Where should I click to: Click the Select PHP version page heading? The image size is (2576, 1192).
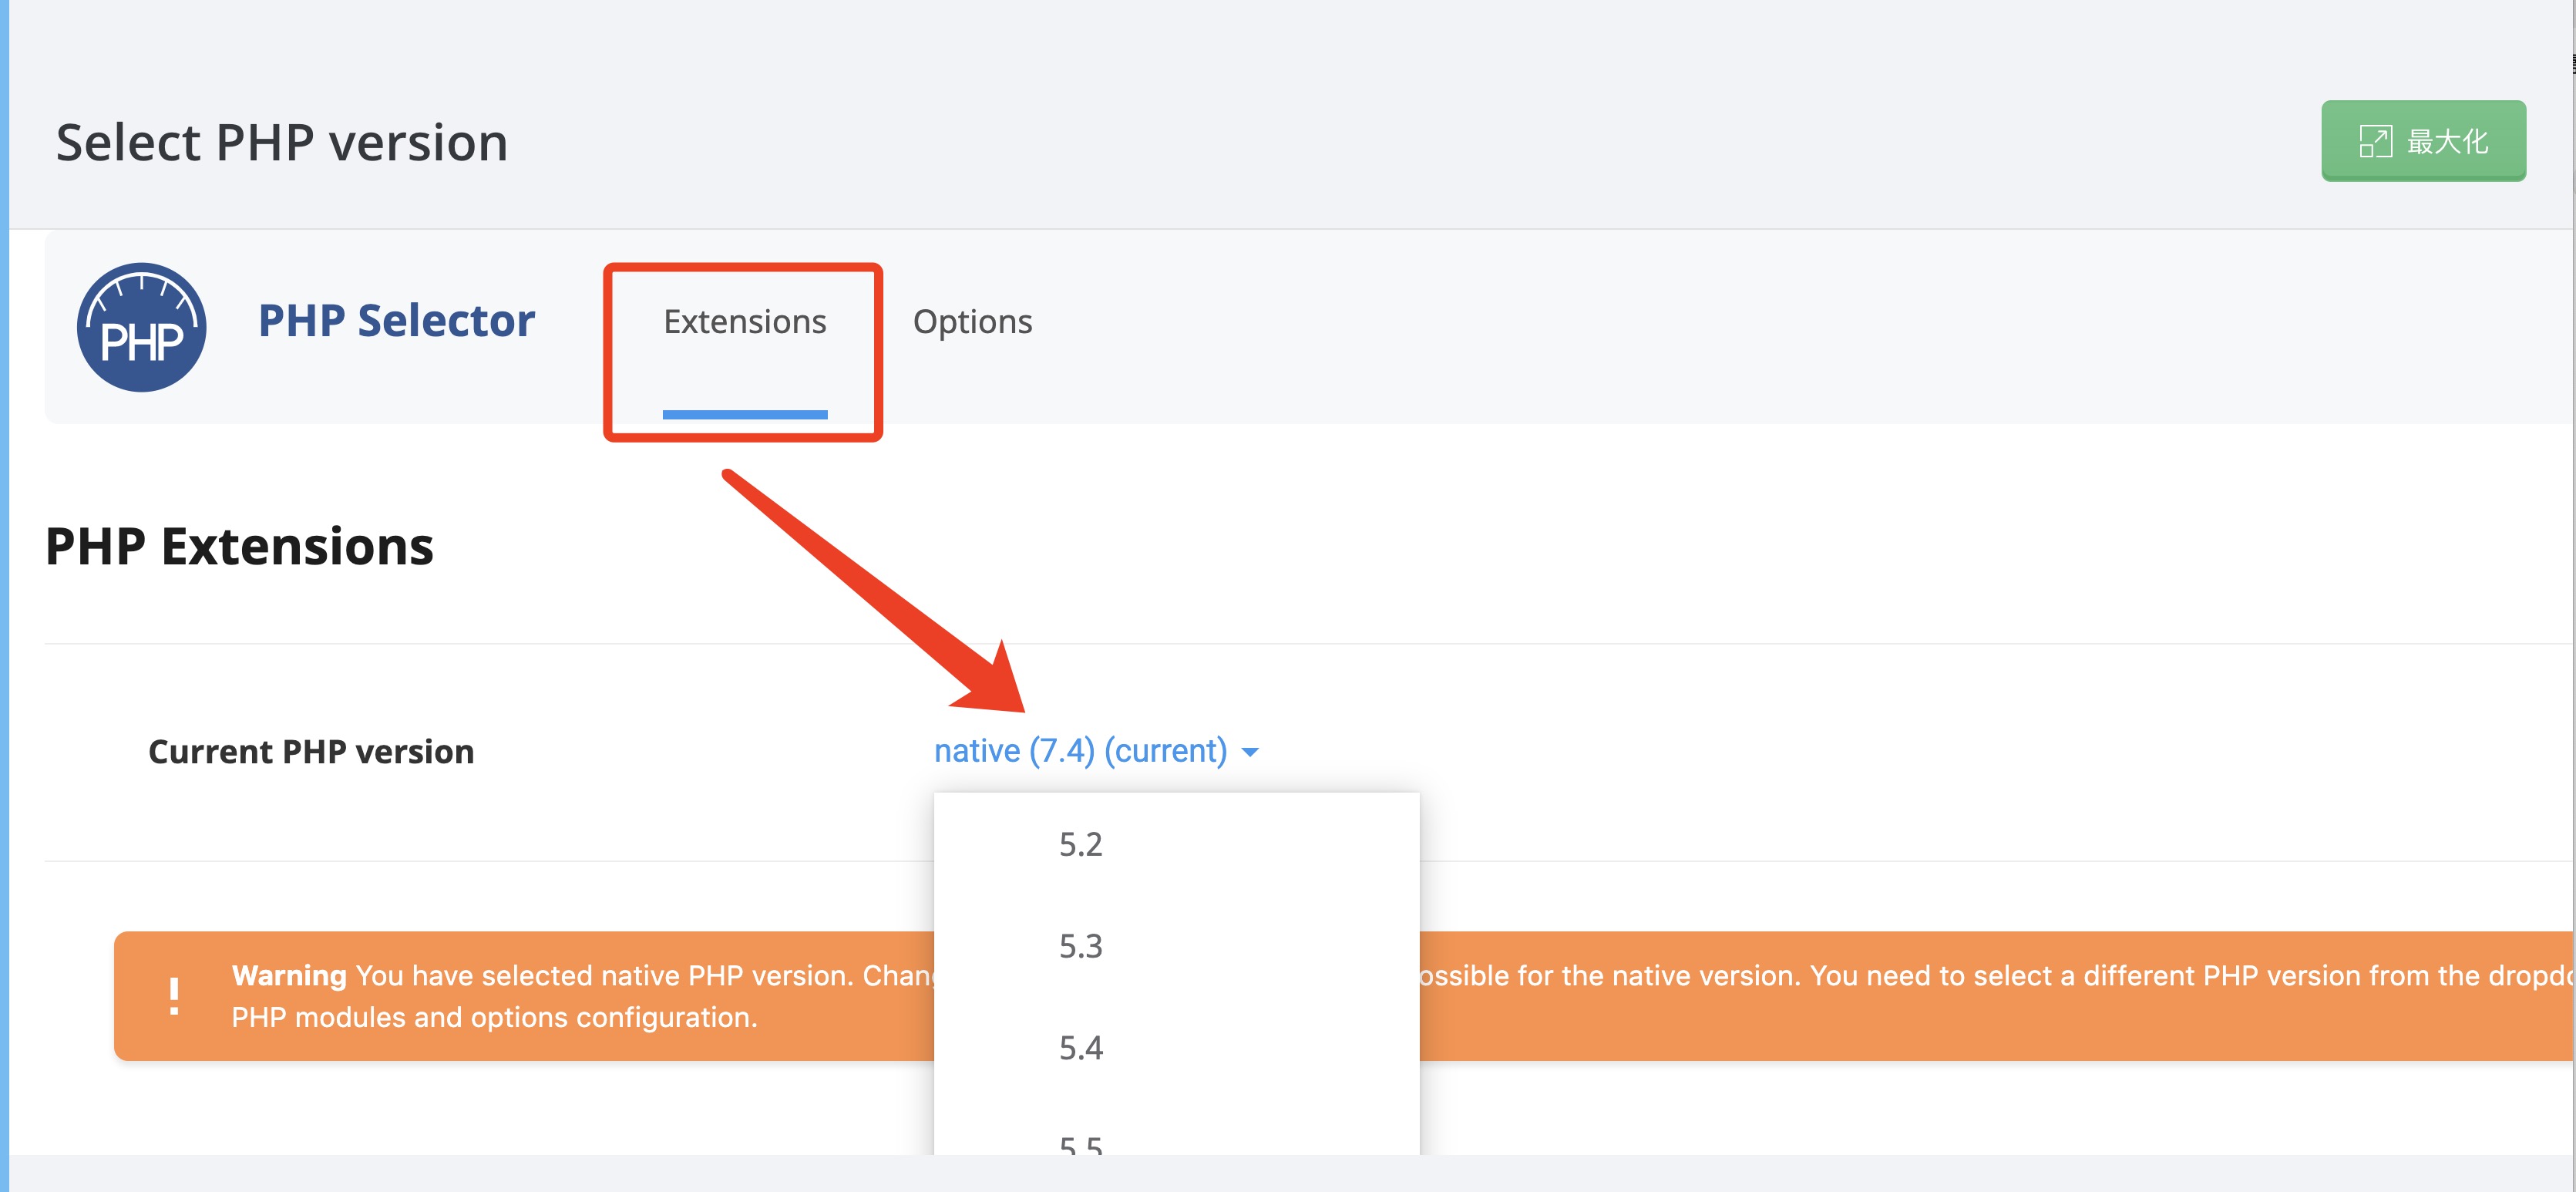click(282, 142)
